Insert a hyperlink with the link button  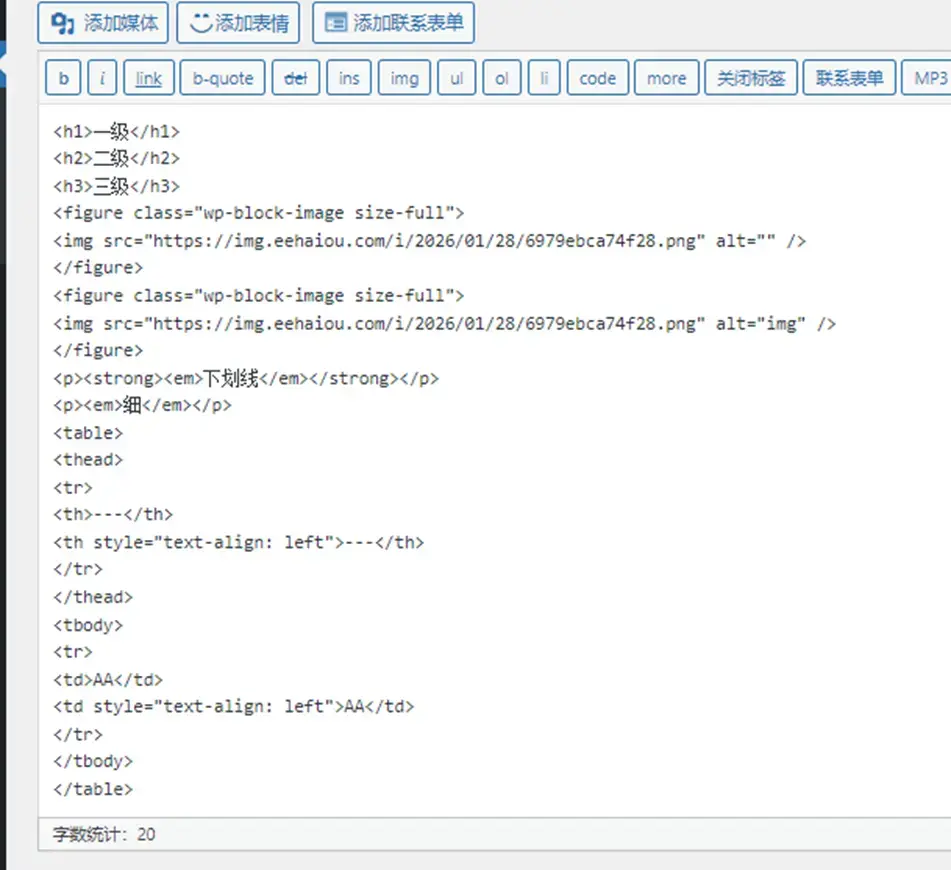147,78
